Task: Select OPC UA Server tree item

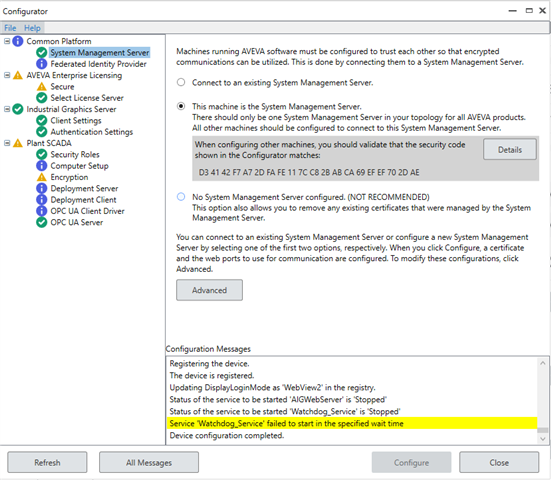Action: (77, 222)
